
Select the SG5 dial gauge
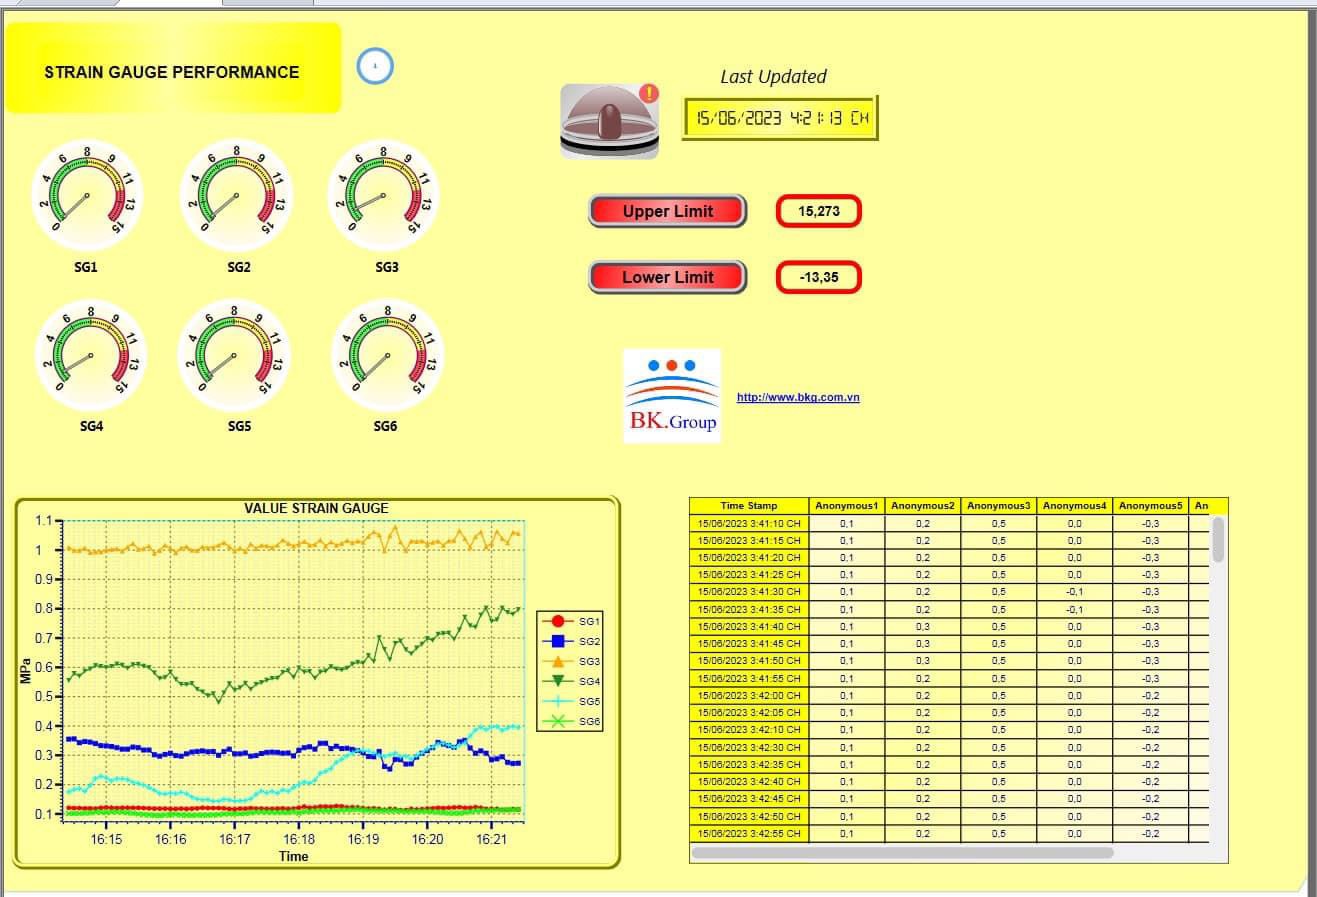click(x=234, y=355)
